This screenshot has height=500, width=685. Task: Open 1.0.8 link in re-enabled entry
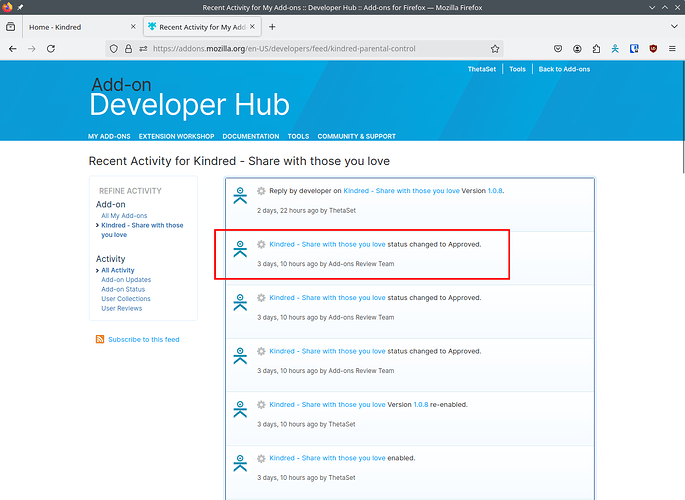(421, 405)
